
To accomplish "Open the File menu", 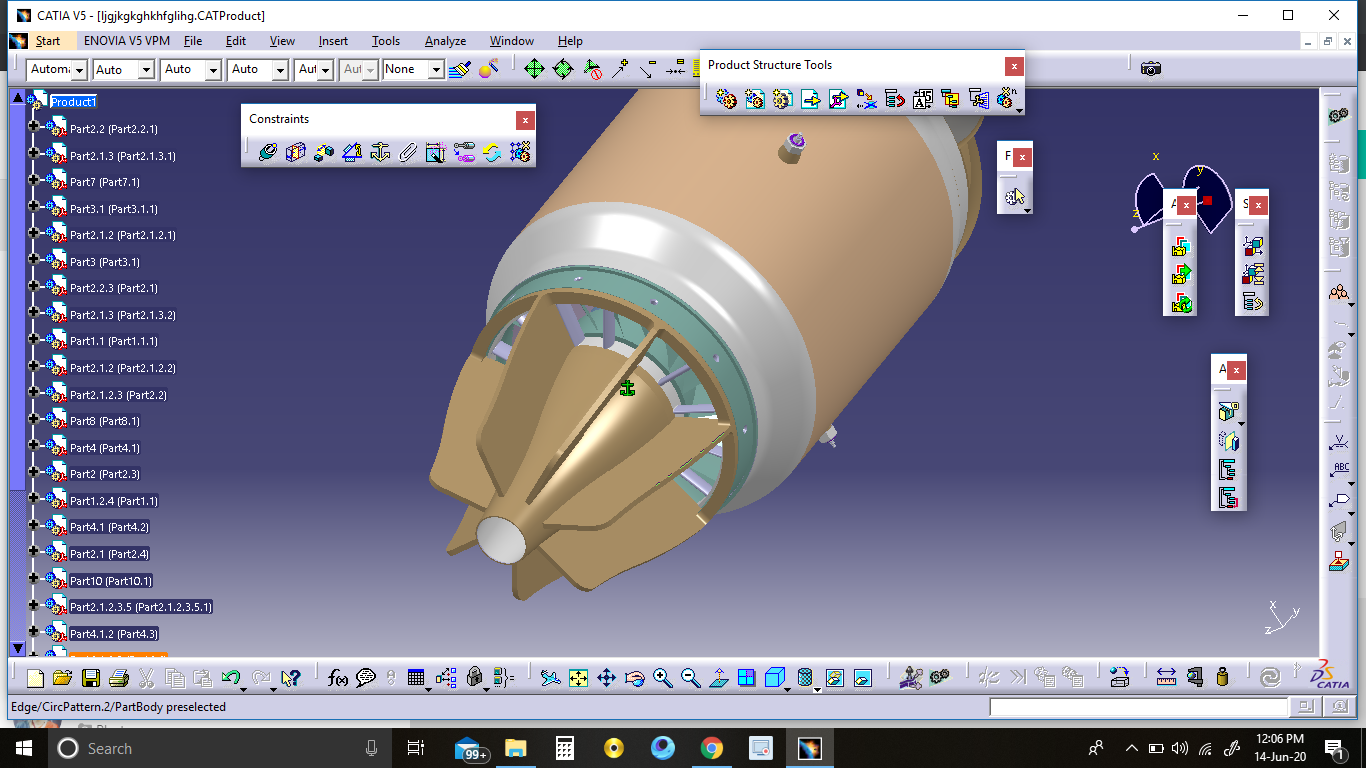I will [193, 41].
